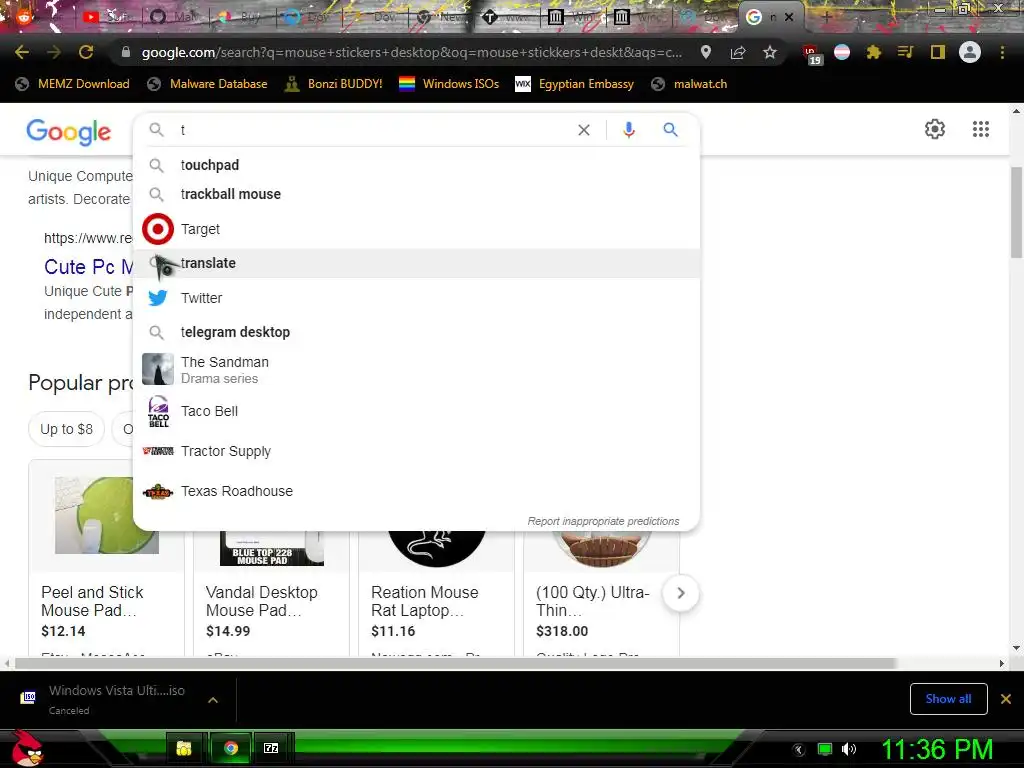Viewport: 1024px width, 768px height.
Task: Share this page via the share icon
Action: (x=738, y=52)
